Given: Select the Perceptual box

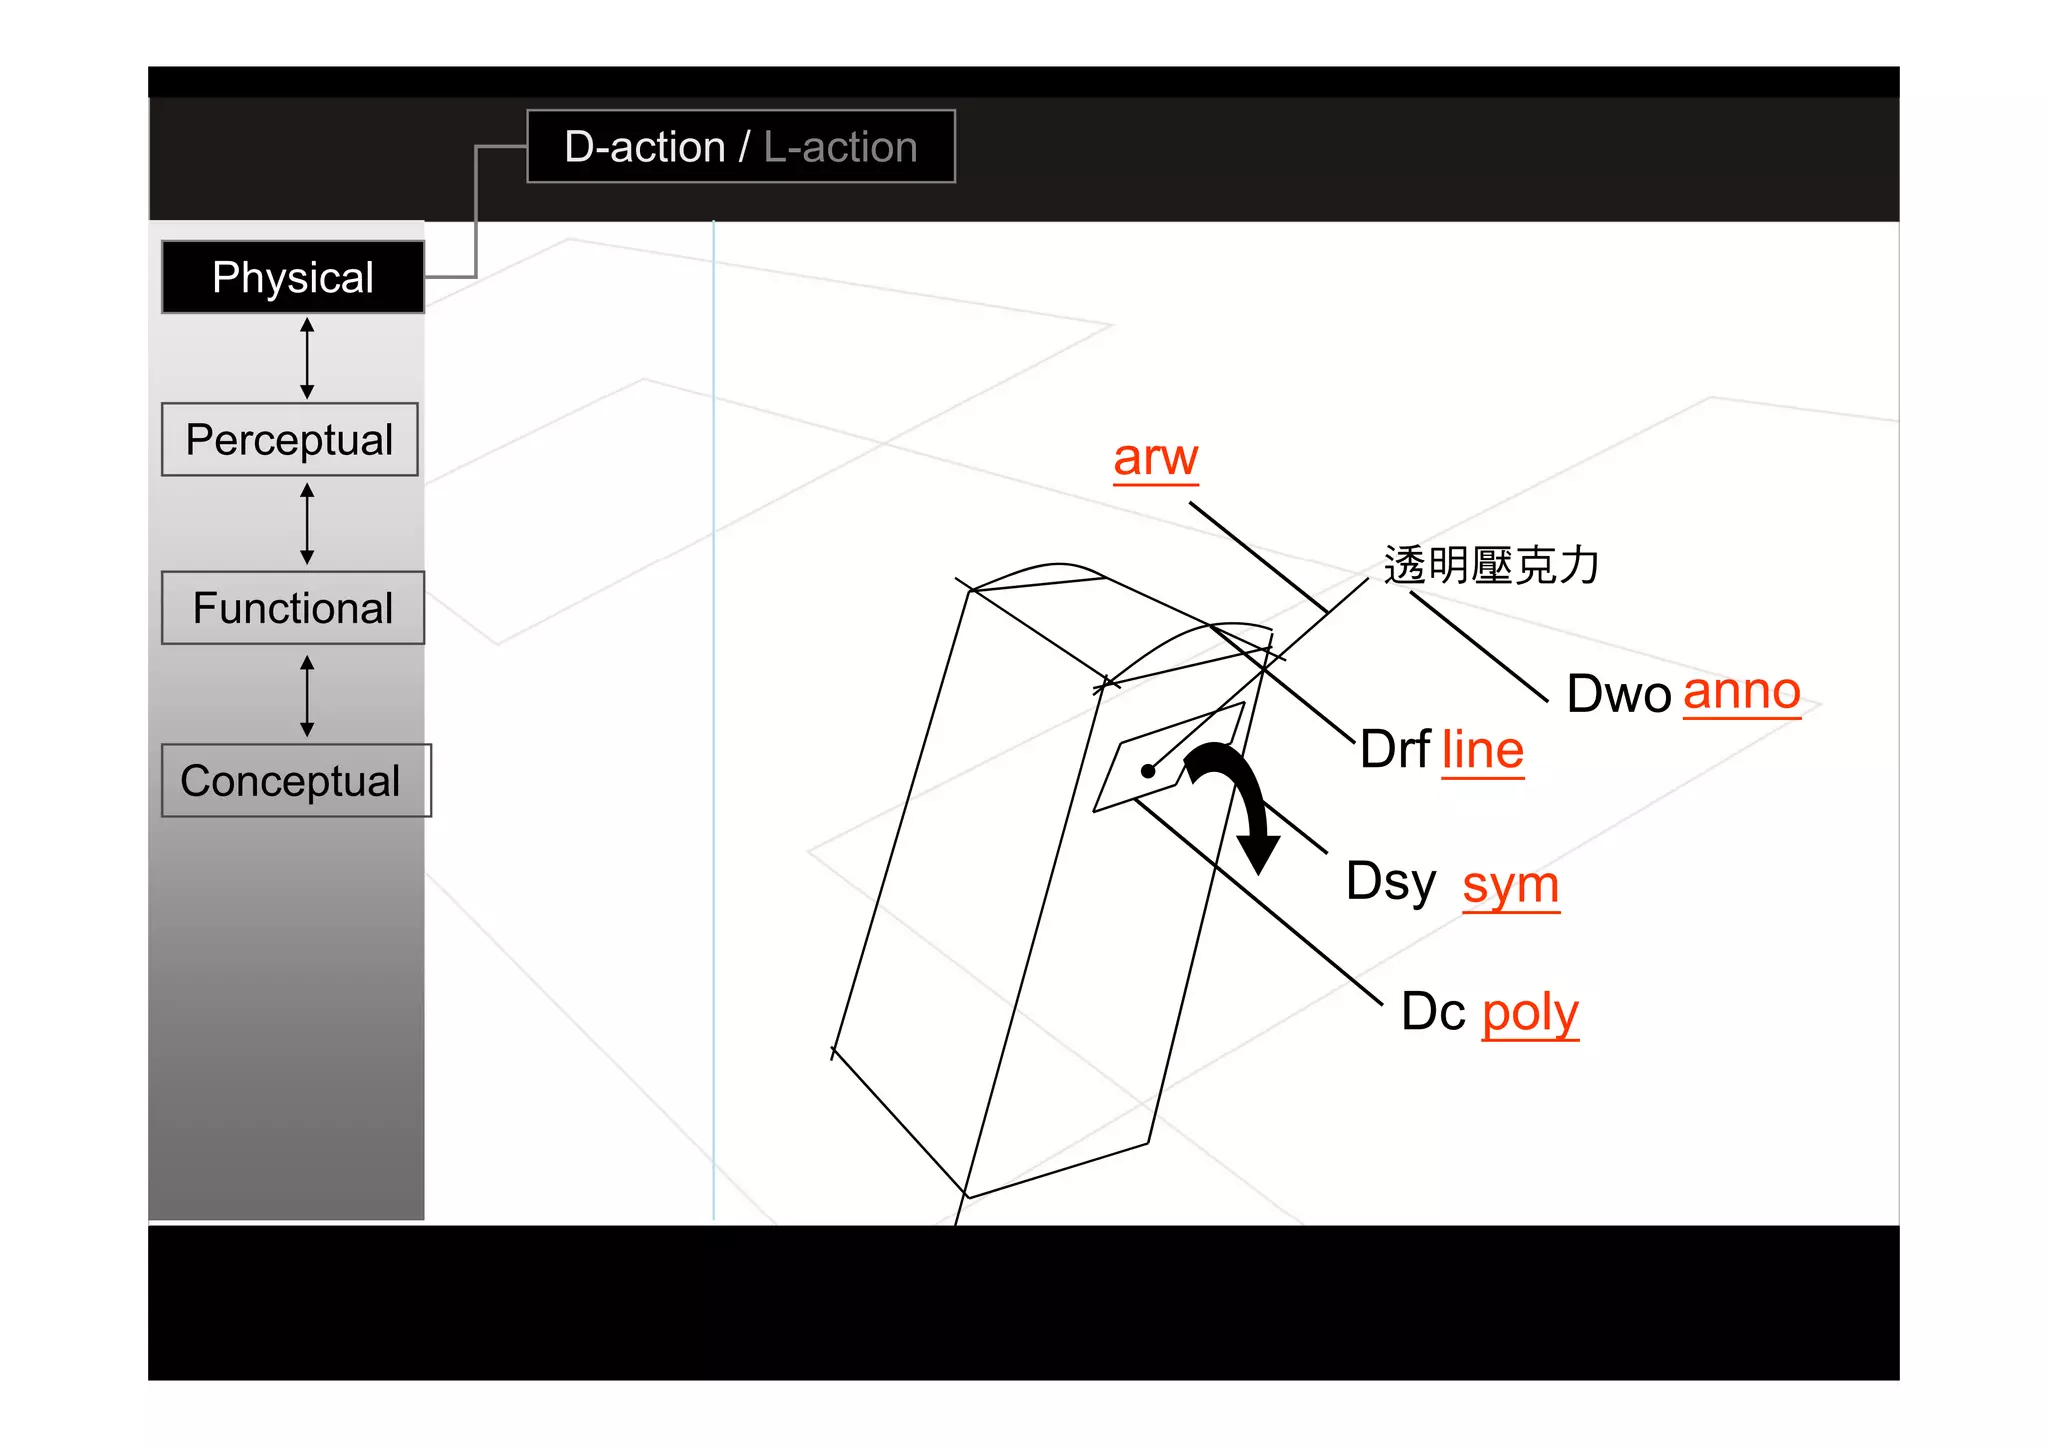Looking at the screenshot, I should click(290, 440).
